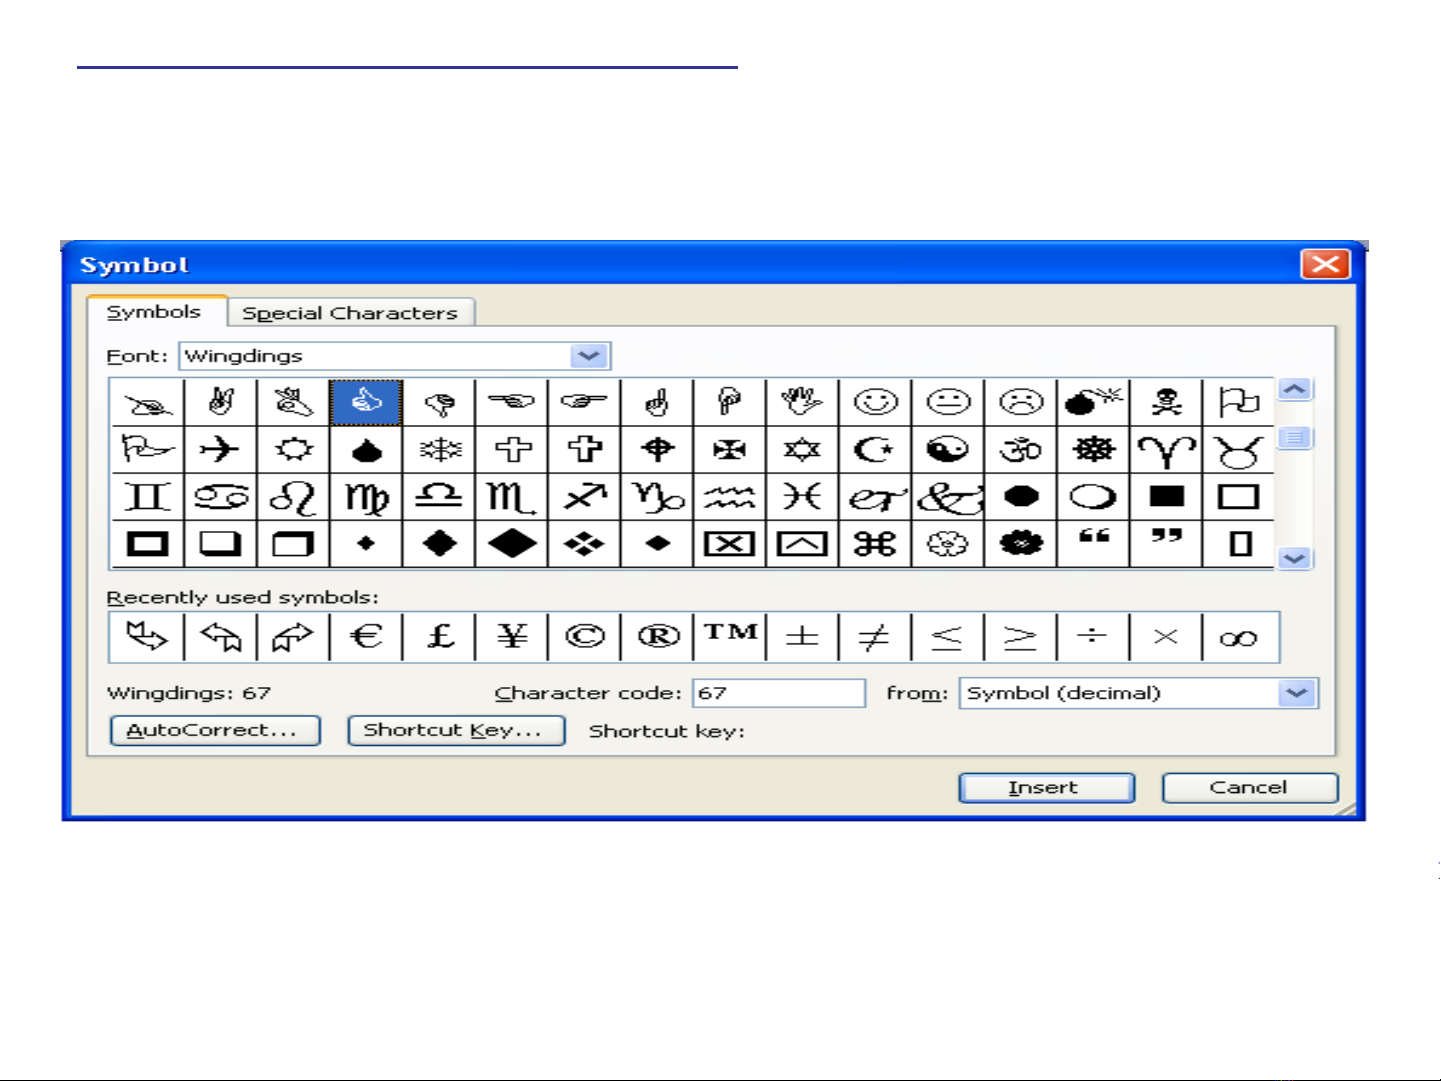
Task: Click the frowning face symbol
Action: [x=1020, y=402]
